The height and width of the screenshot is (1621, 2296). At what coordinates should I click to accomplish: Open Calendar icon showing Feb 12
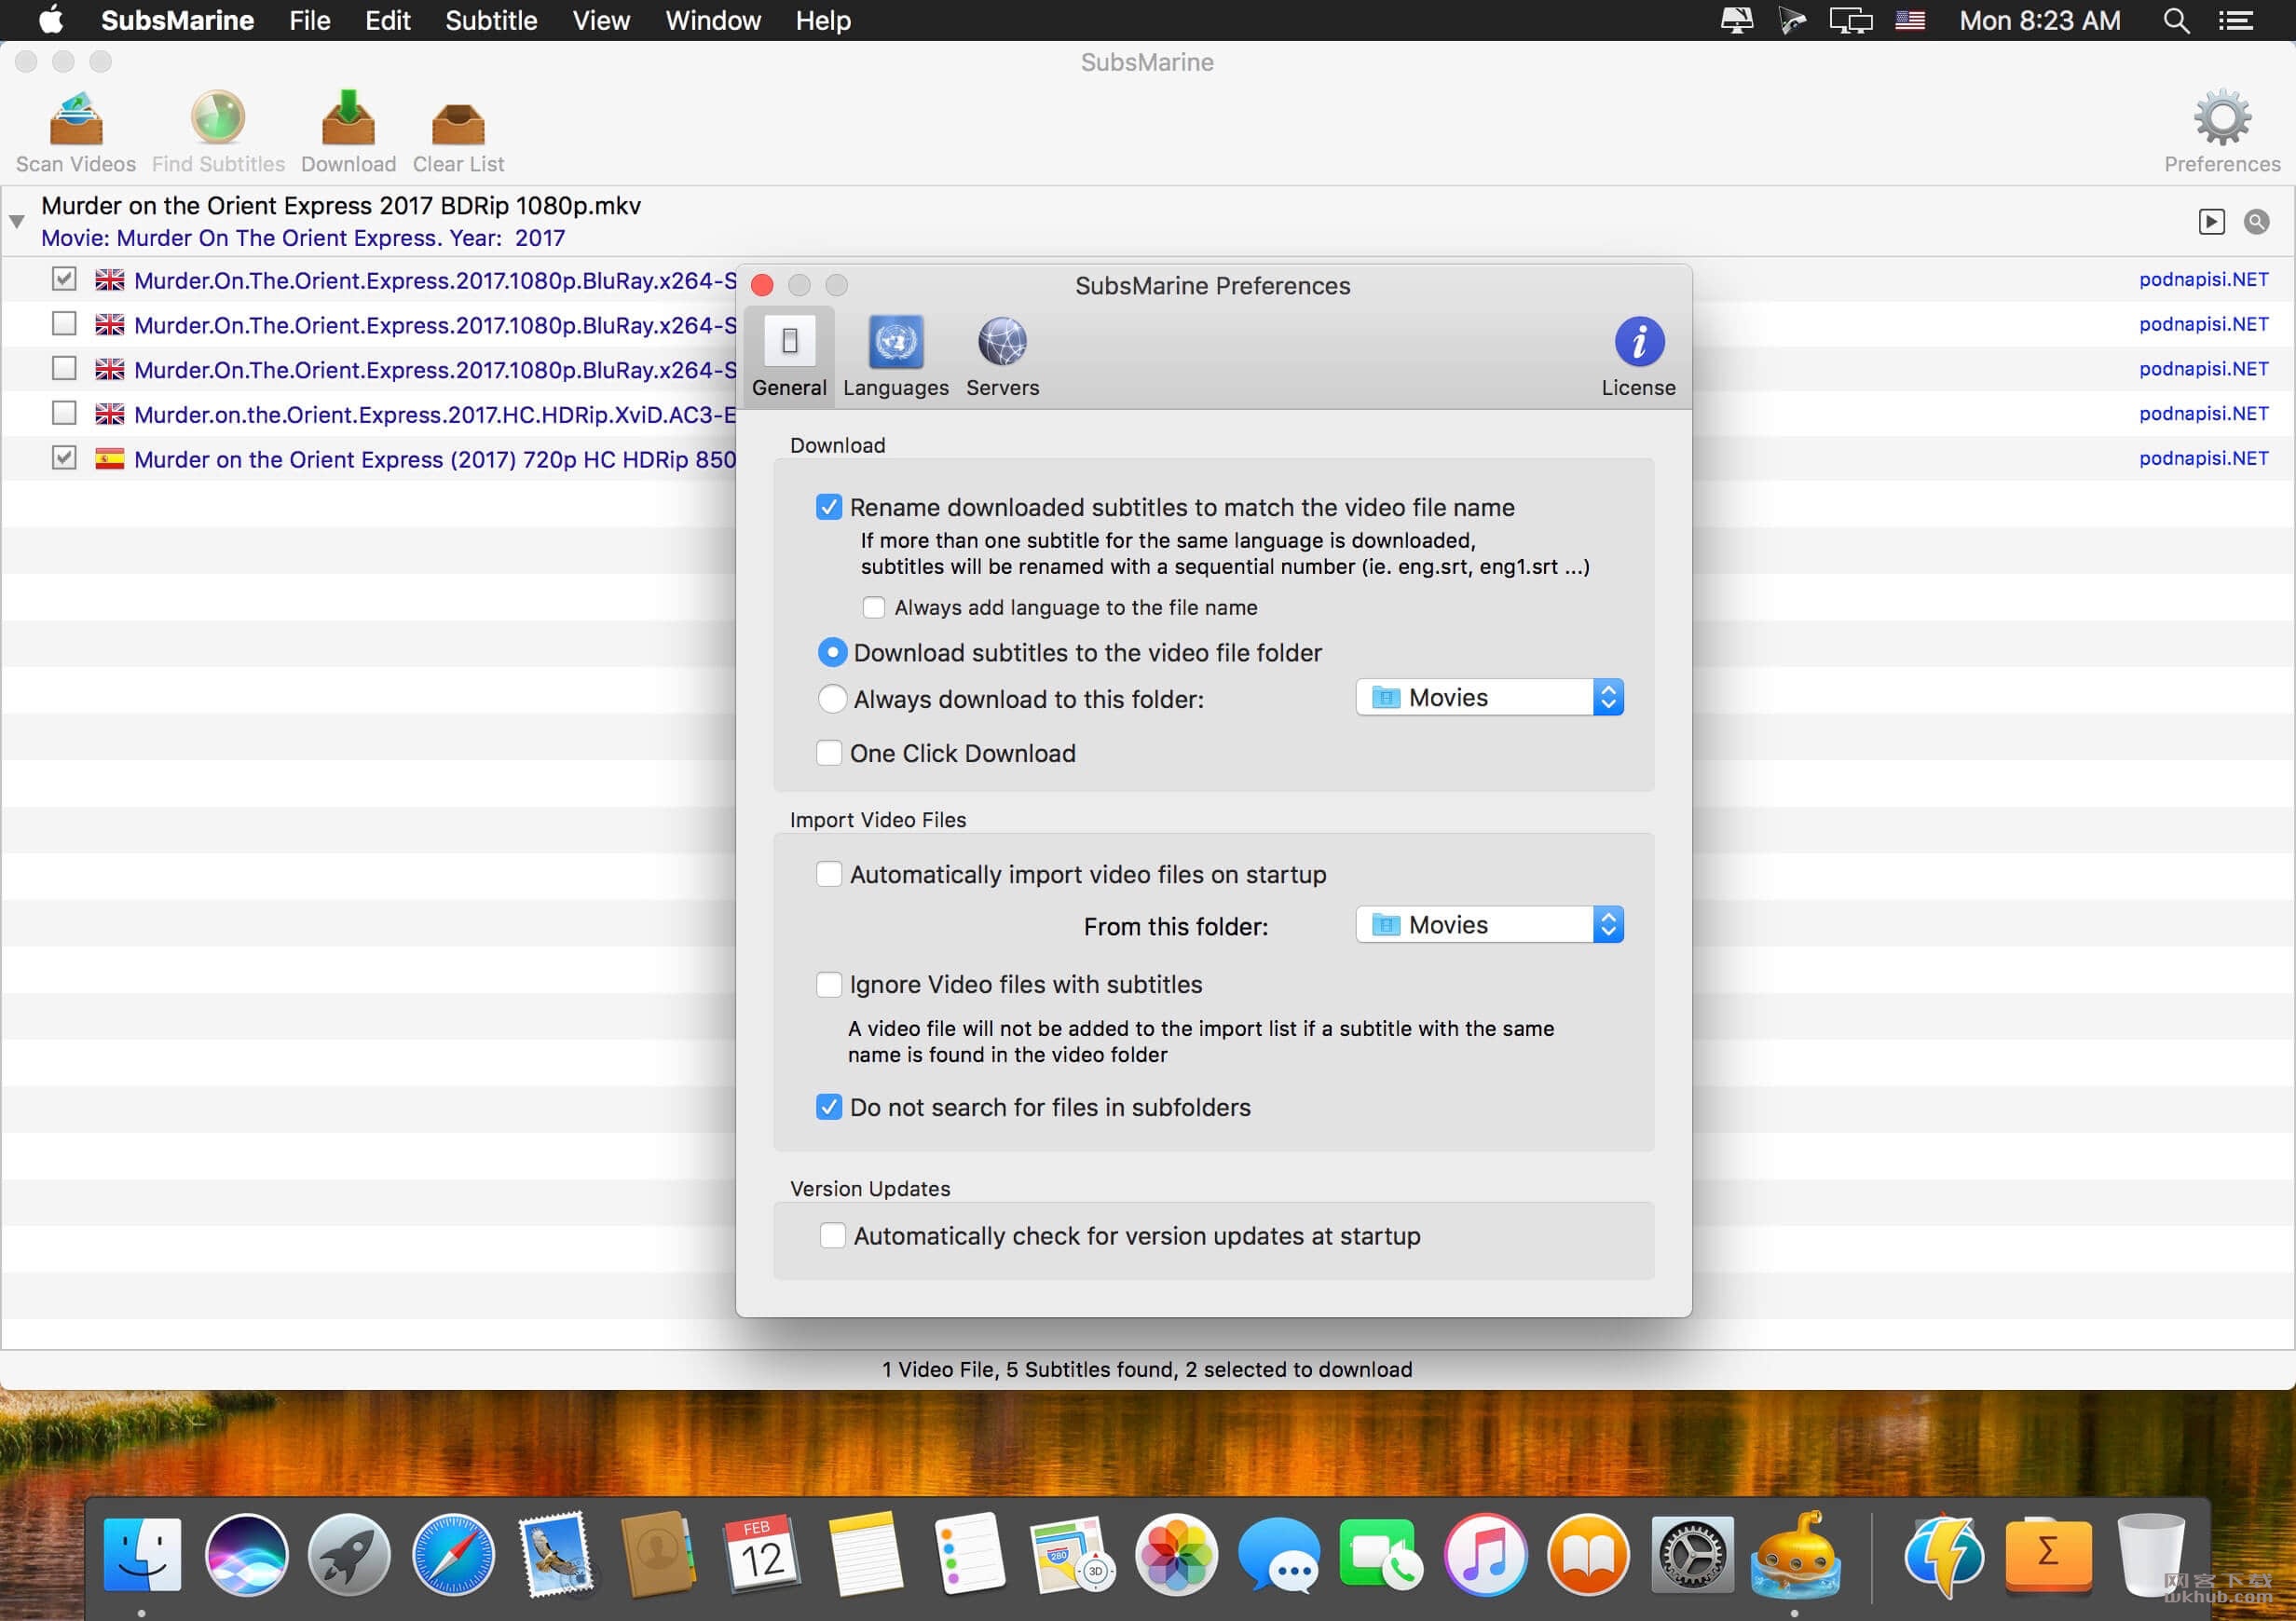point(761,1555)
